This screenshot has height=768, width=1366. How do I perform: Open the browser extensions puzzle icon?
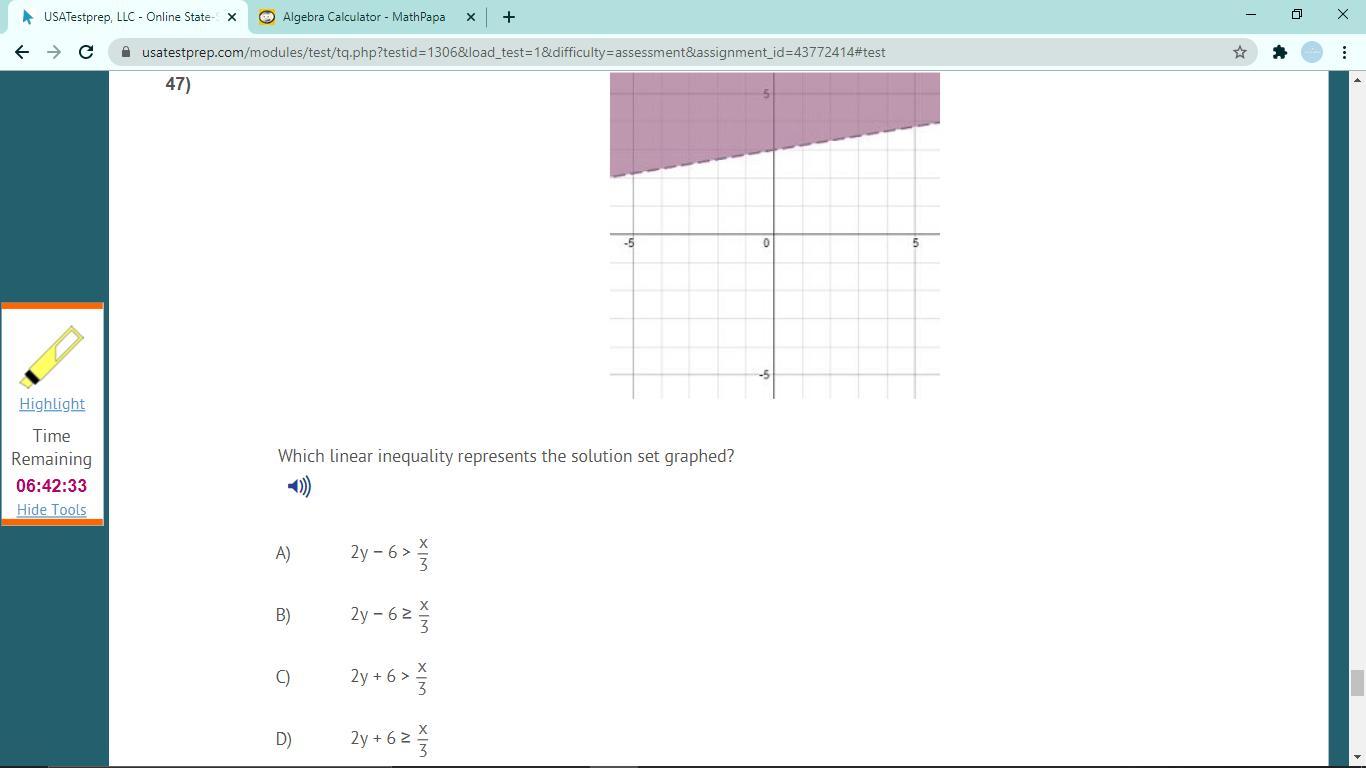[1279, 52]
